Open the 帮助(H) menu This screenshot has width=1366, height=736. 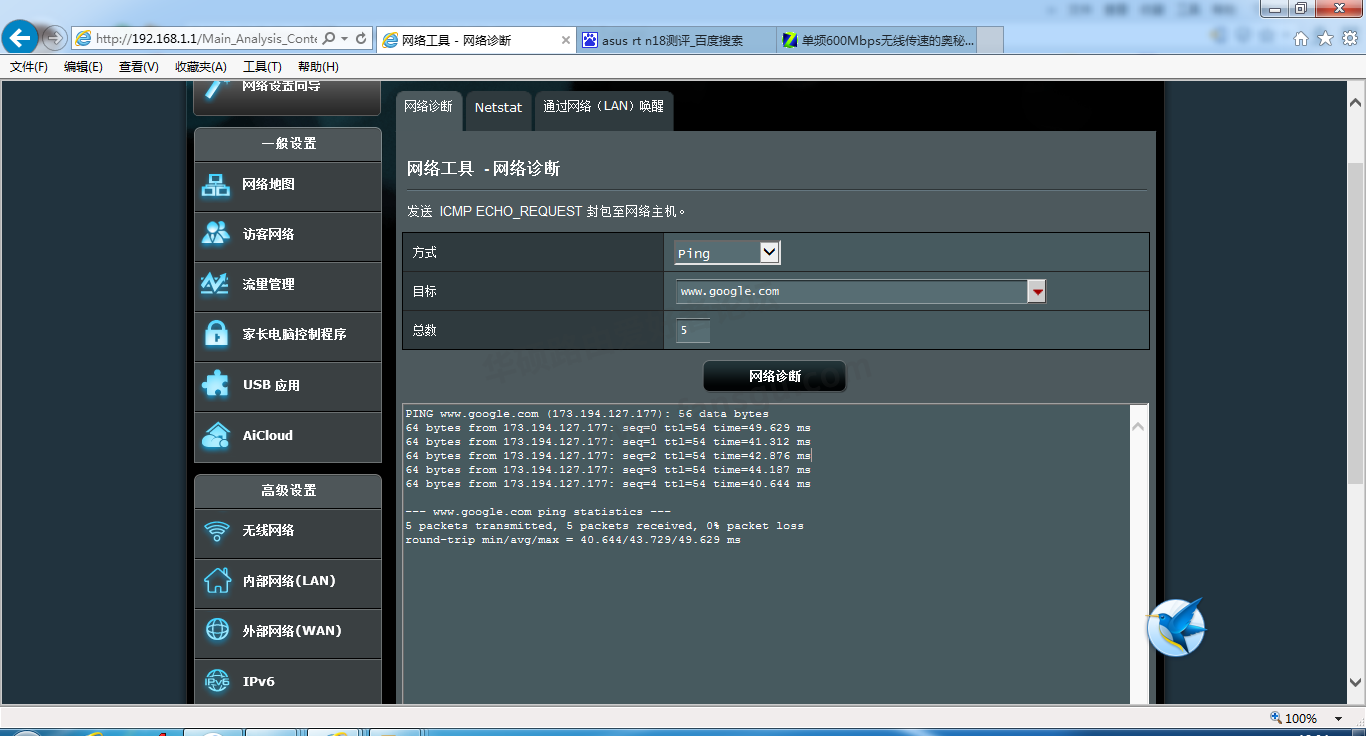(x=318, y=67)
